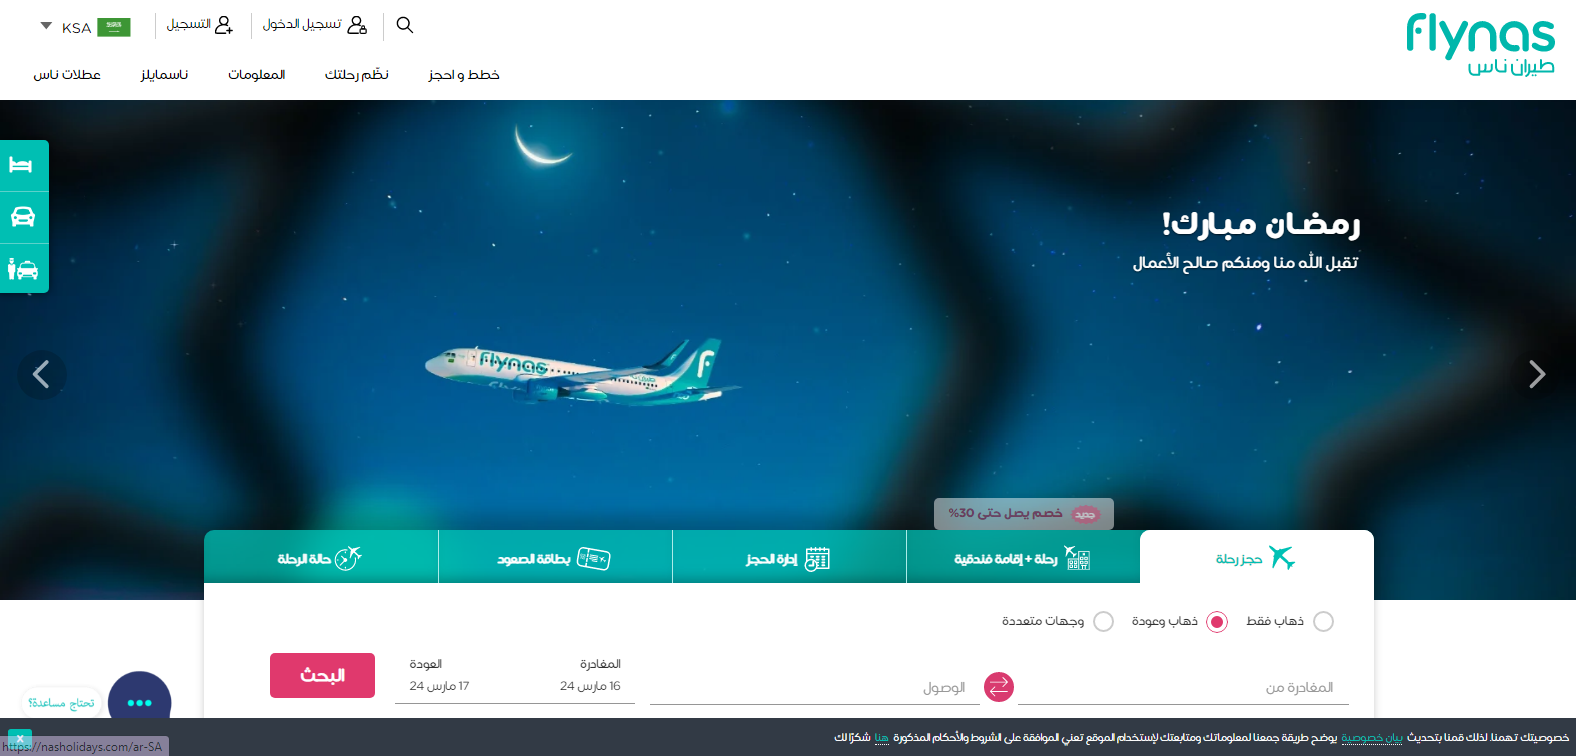
Task: Open the خطط و احجز menu
Action: (x=464, y=75)
